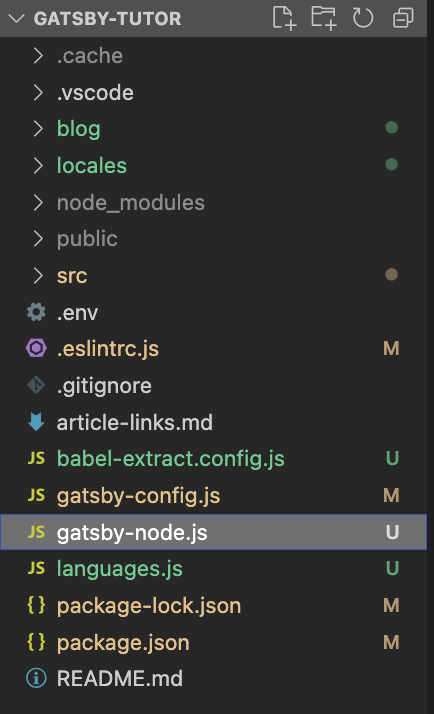434x714 pixels.
Task: Click the tan status dot on src
Action: point(392,275)
